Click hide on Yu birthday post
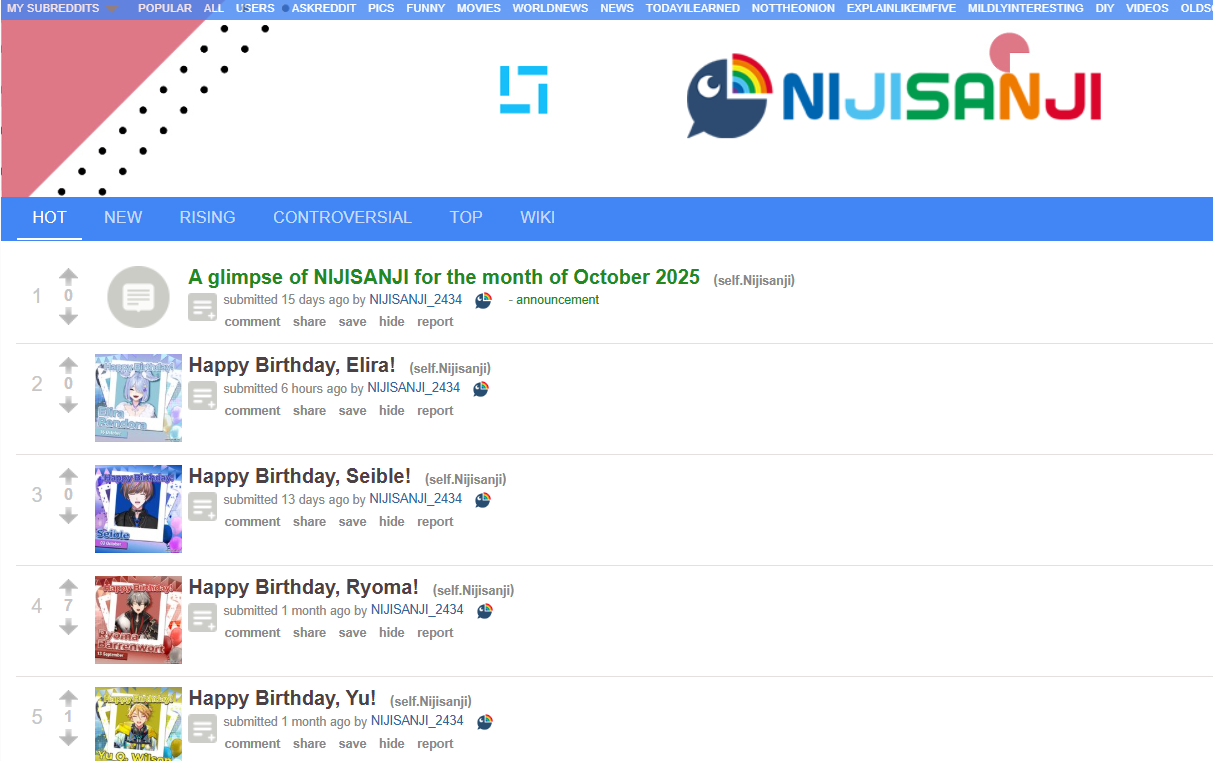The width and height of the screenshot is (1213, 761). (x=392, y=744)
